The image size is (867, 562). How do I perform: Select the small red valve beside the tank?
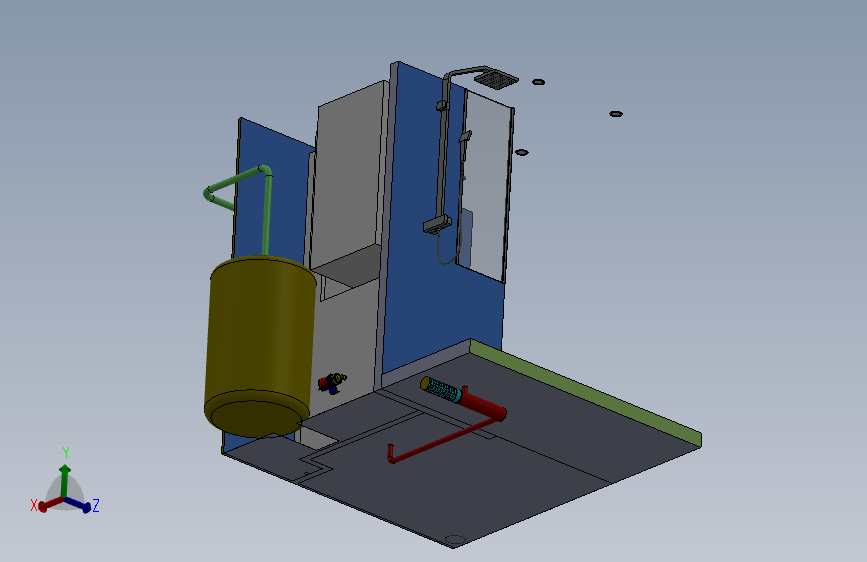click(x=331, y=382)
